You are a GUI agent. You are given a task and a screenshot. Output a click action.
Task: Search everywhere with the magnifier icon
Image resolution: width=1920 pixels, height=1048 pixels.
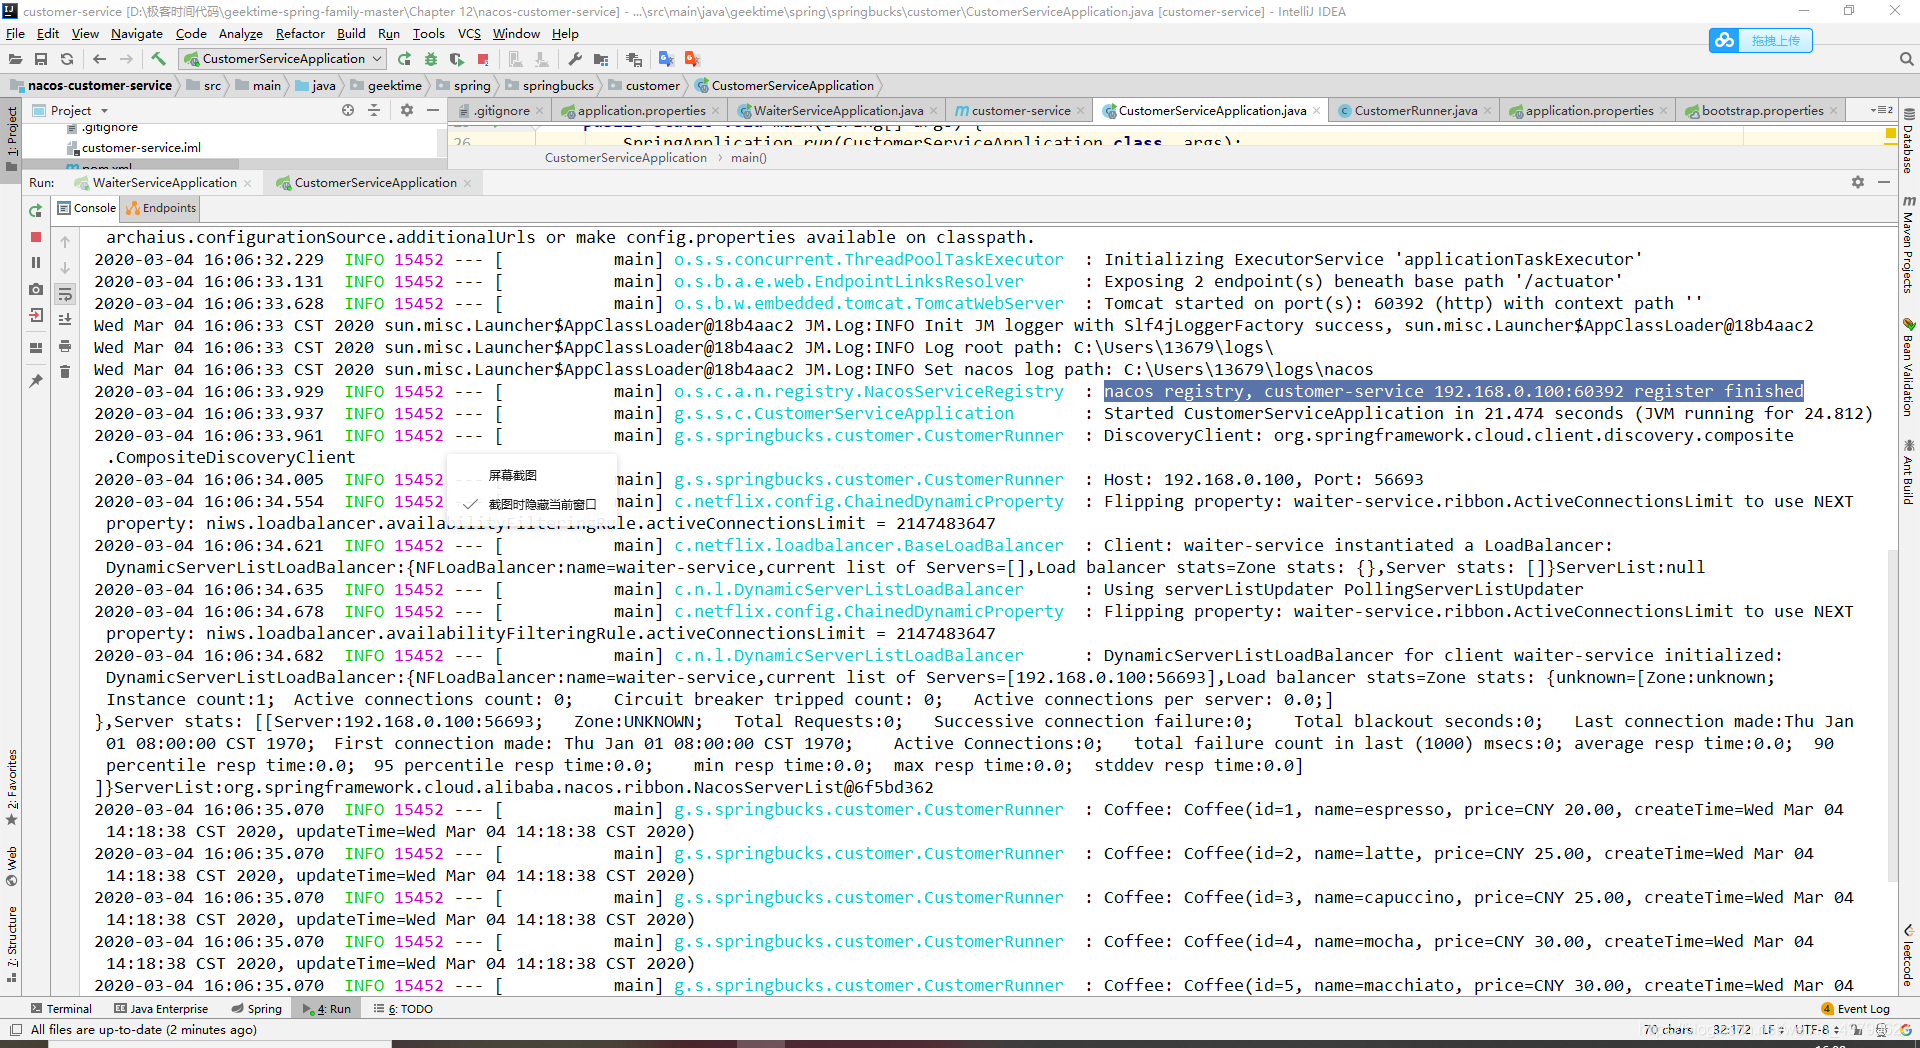click(1906, 59)
